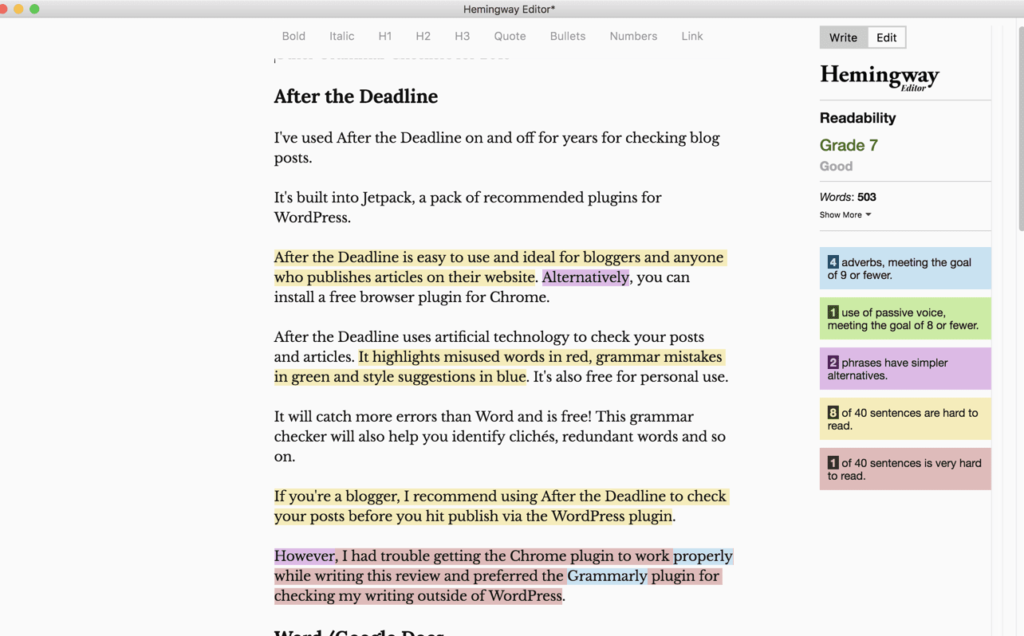
Task: Create a bulleted list with Bullets
Action: click(567, 36)
